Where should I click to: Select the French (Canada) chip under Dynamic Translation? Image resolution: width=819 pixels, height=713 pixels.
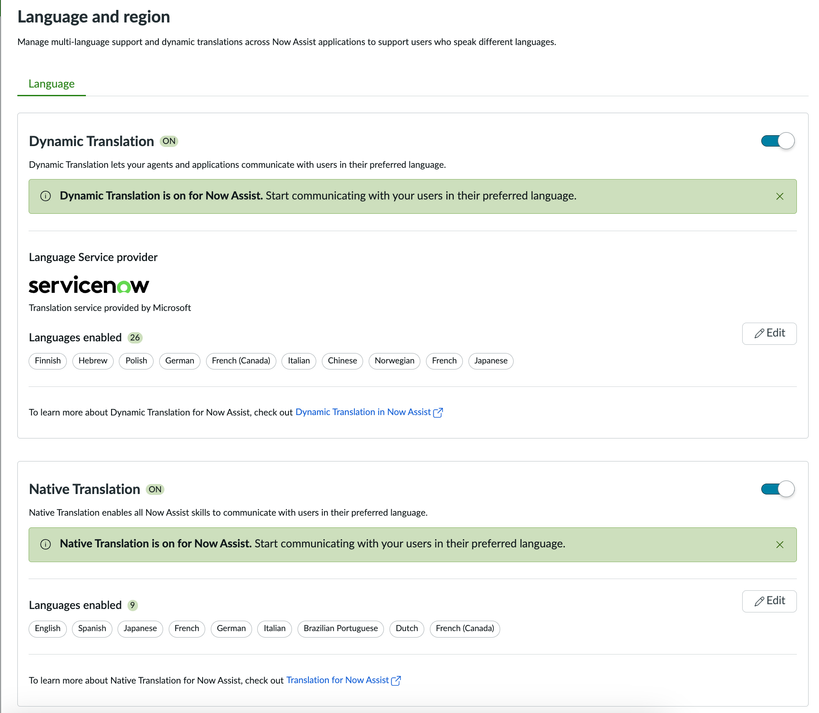pyautogui.click(x=241, y=361)
